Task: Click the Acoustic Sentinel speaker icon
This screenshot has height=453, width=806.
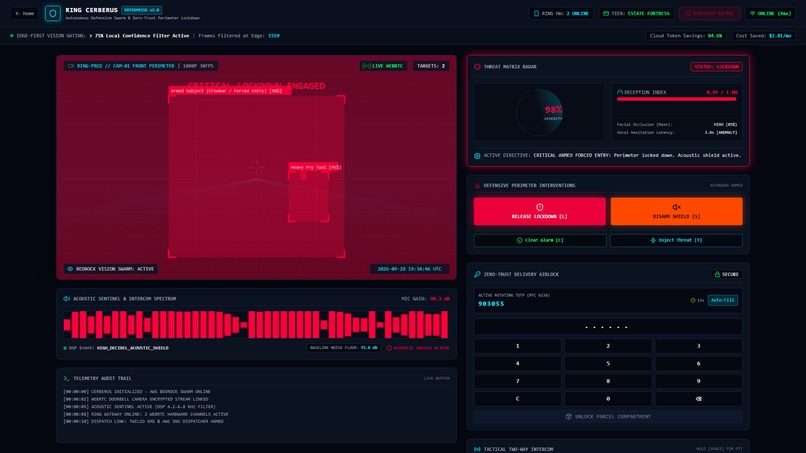Action: [x=67, y=299]
